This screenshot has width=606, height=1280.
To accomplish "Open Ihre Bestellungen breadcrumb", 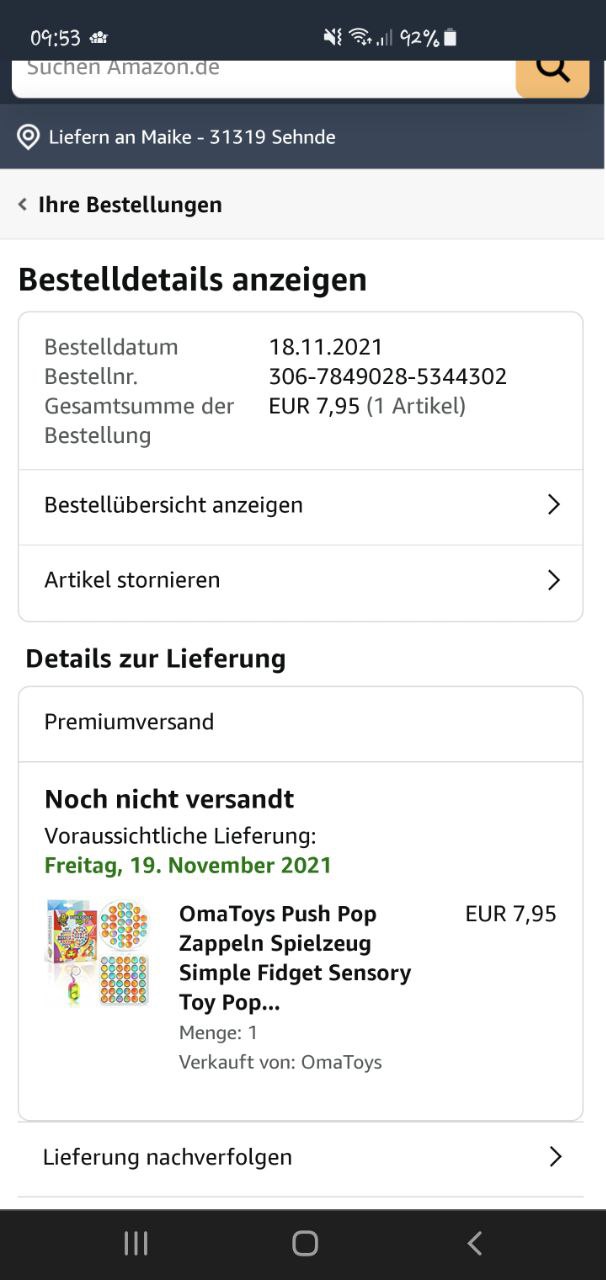I will point(130,205).
